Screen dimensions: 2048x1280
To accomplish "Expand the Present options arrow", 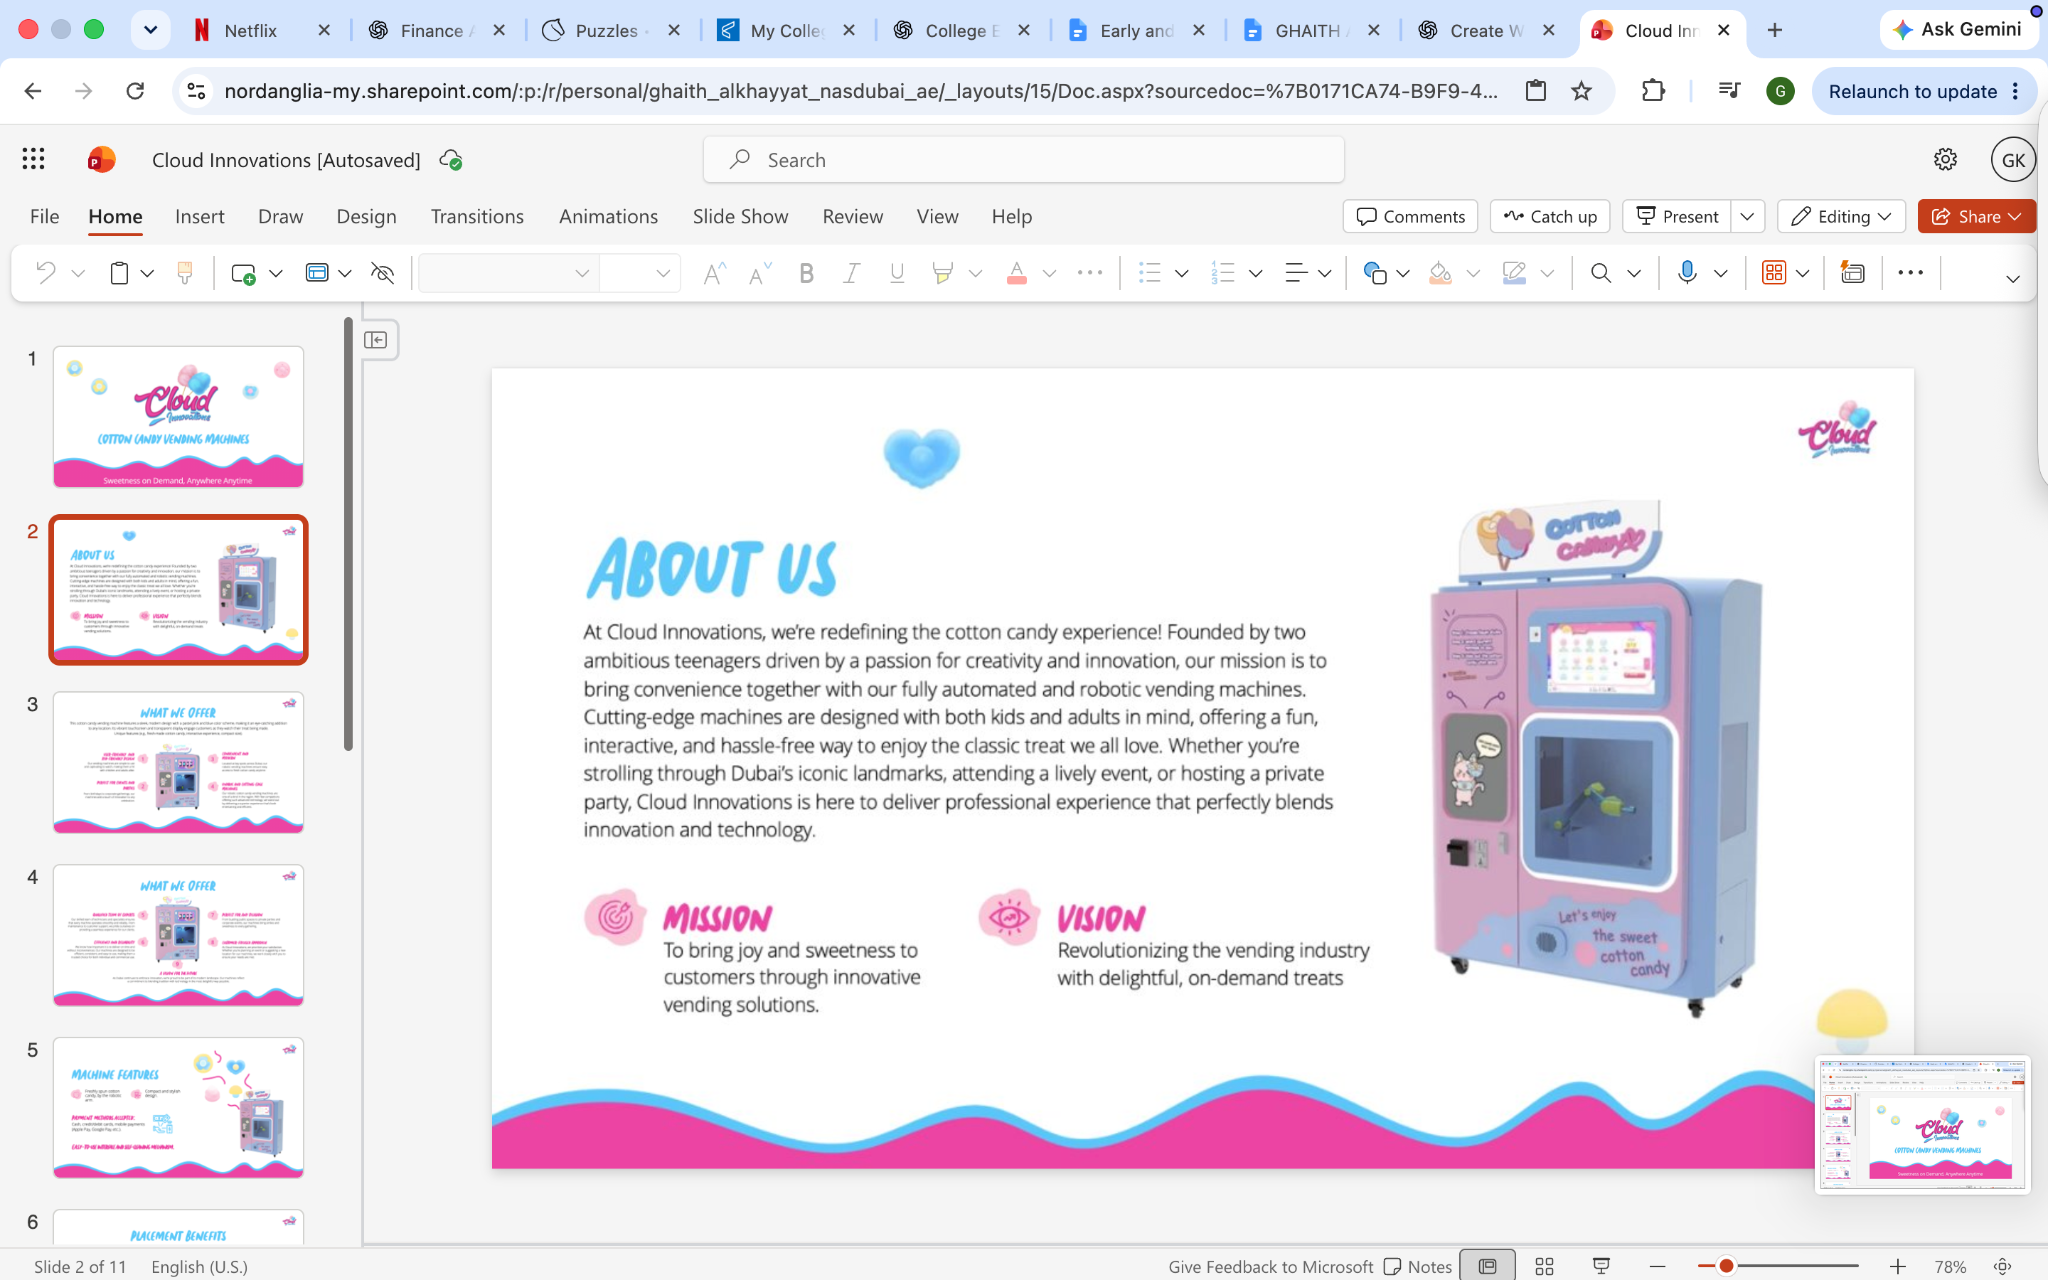I will 1747,216.
